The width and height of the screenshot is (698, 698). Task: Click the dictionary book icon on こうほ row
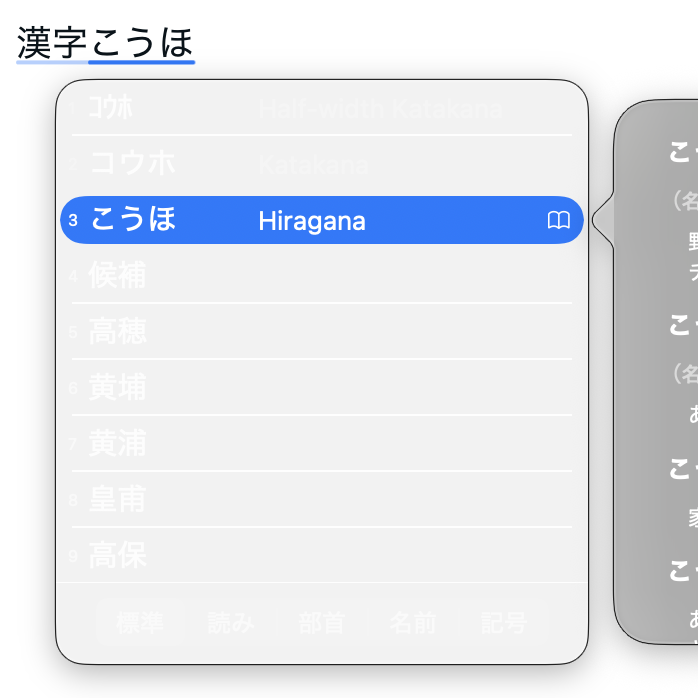[558, 220]
